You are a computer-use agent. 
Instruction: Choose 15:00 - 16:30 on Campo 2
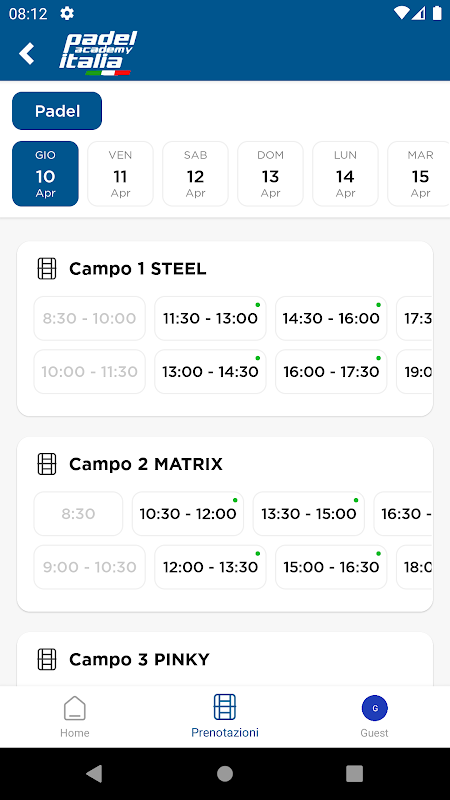[x=331, y=567]
